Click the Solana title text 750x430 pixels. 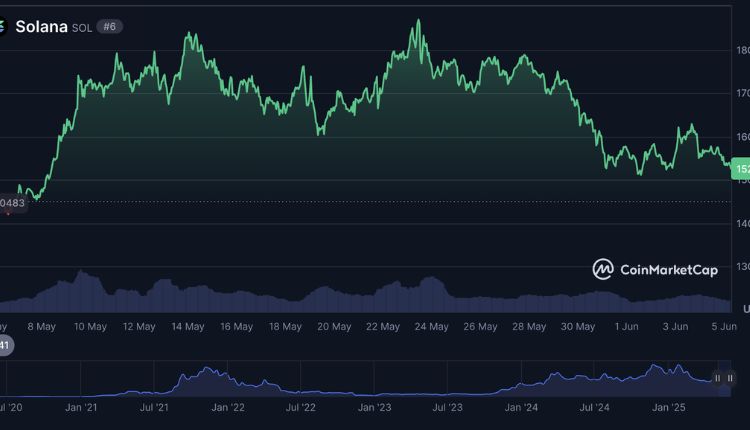click(41, 27)
